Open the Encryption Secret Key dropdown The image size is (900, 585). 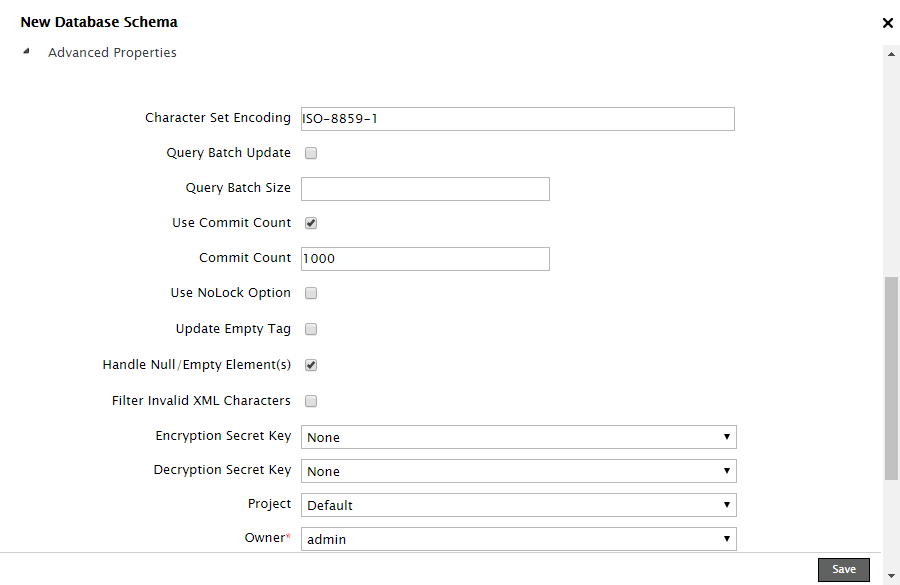click(518, 437)
